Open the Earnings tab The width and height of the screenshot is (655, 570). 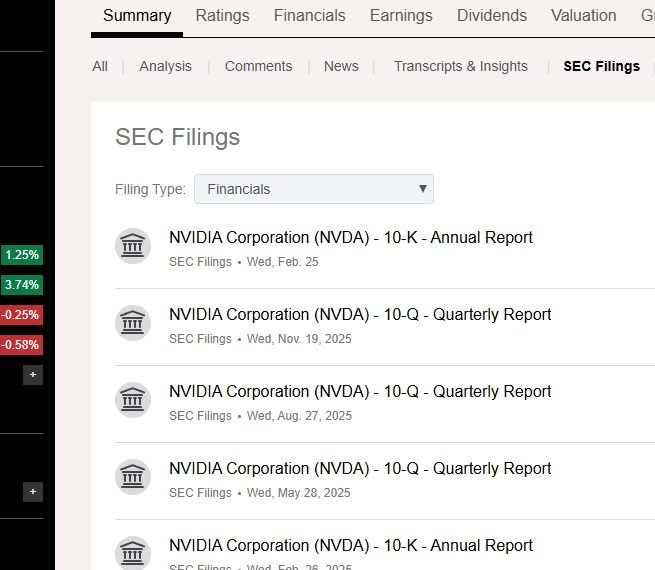[x=401, y=16]
